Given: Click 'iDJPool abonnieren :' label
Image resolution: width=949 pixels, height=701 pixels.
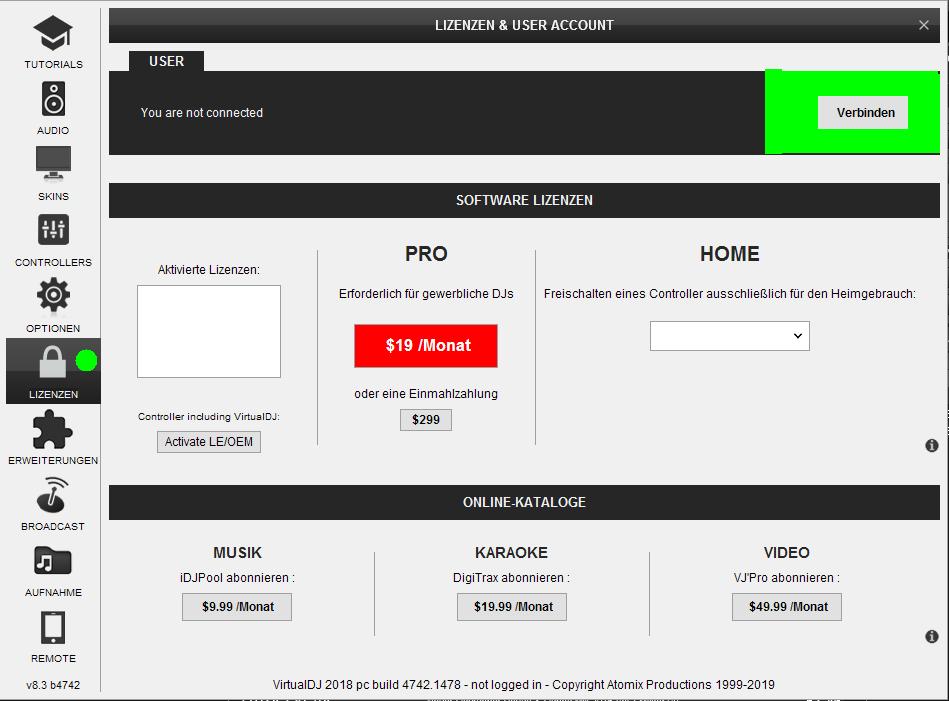Looking at the screenshot, I should (237, 578).
